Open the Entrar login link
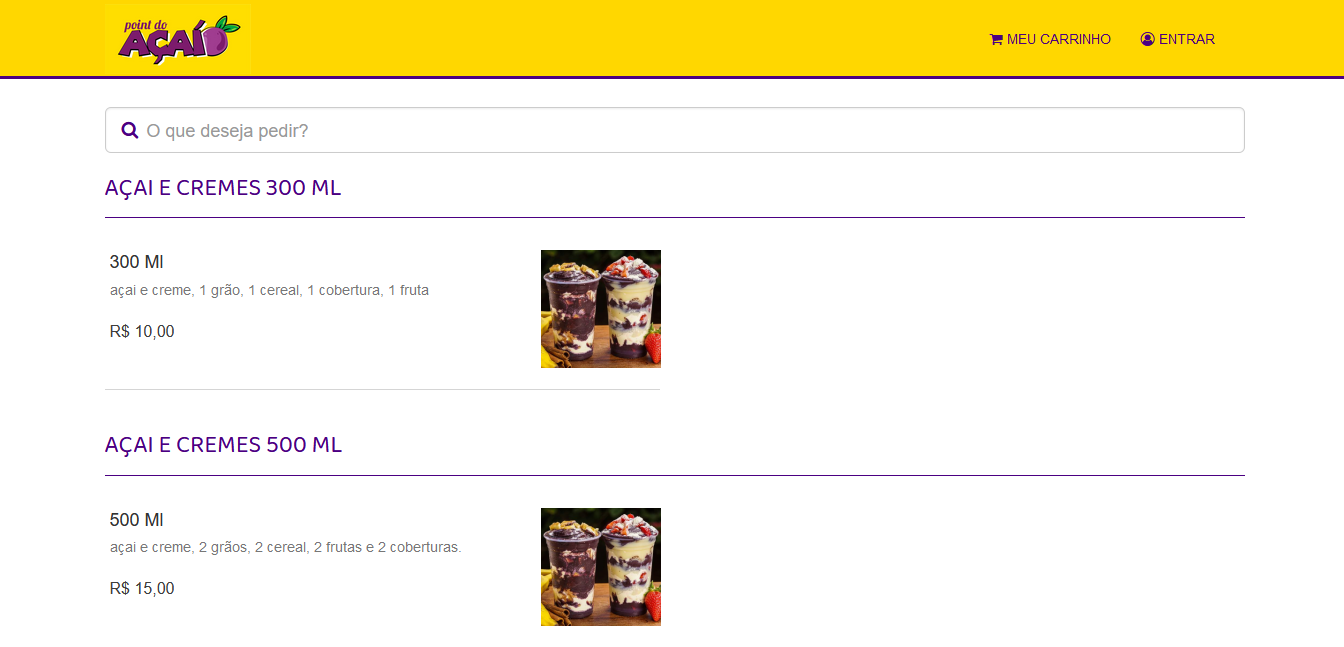Image resolution: width=1344 pixels, height=647 pixels. coord(1178,39)
